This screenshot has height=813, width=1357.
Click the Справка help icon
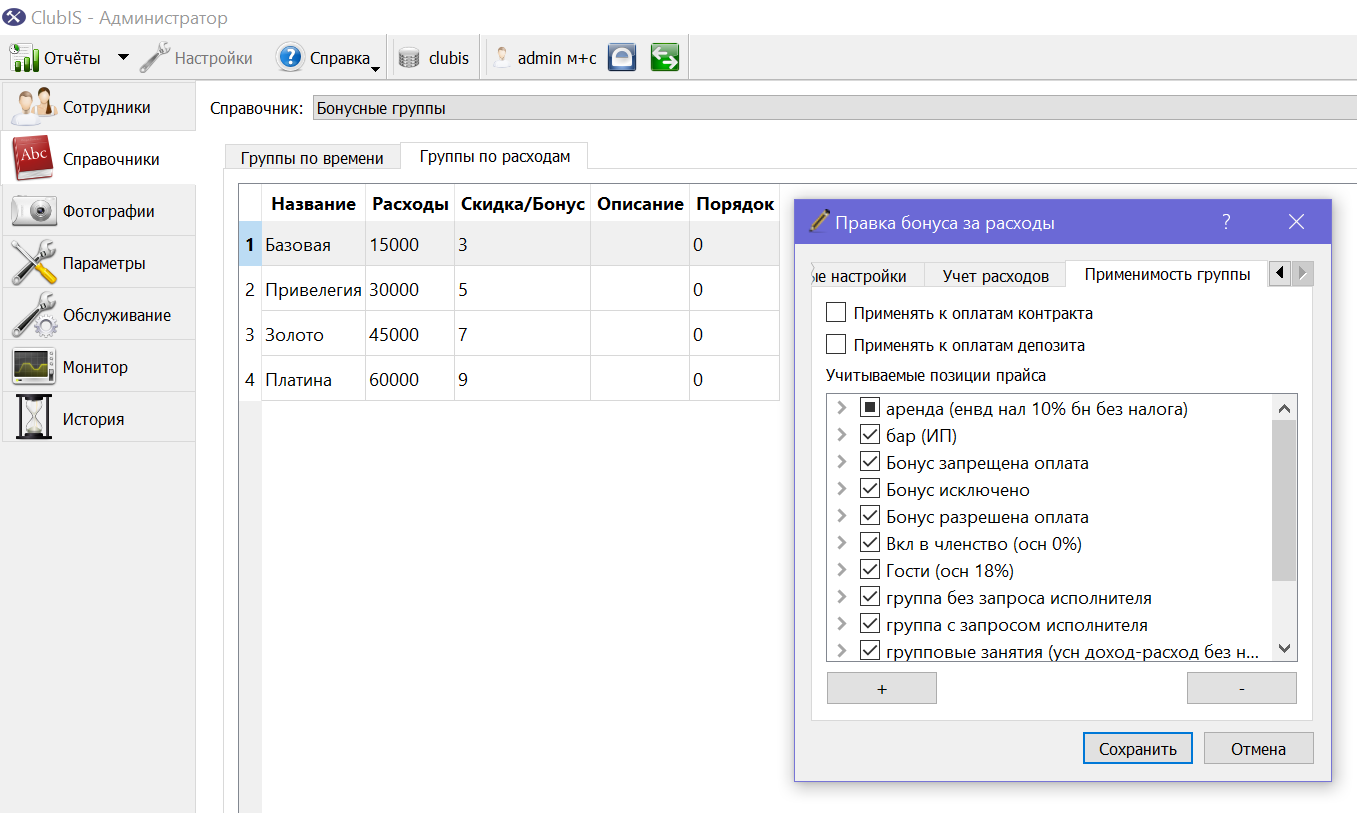(x=289, y=58)
